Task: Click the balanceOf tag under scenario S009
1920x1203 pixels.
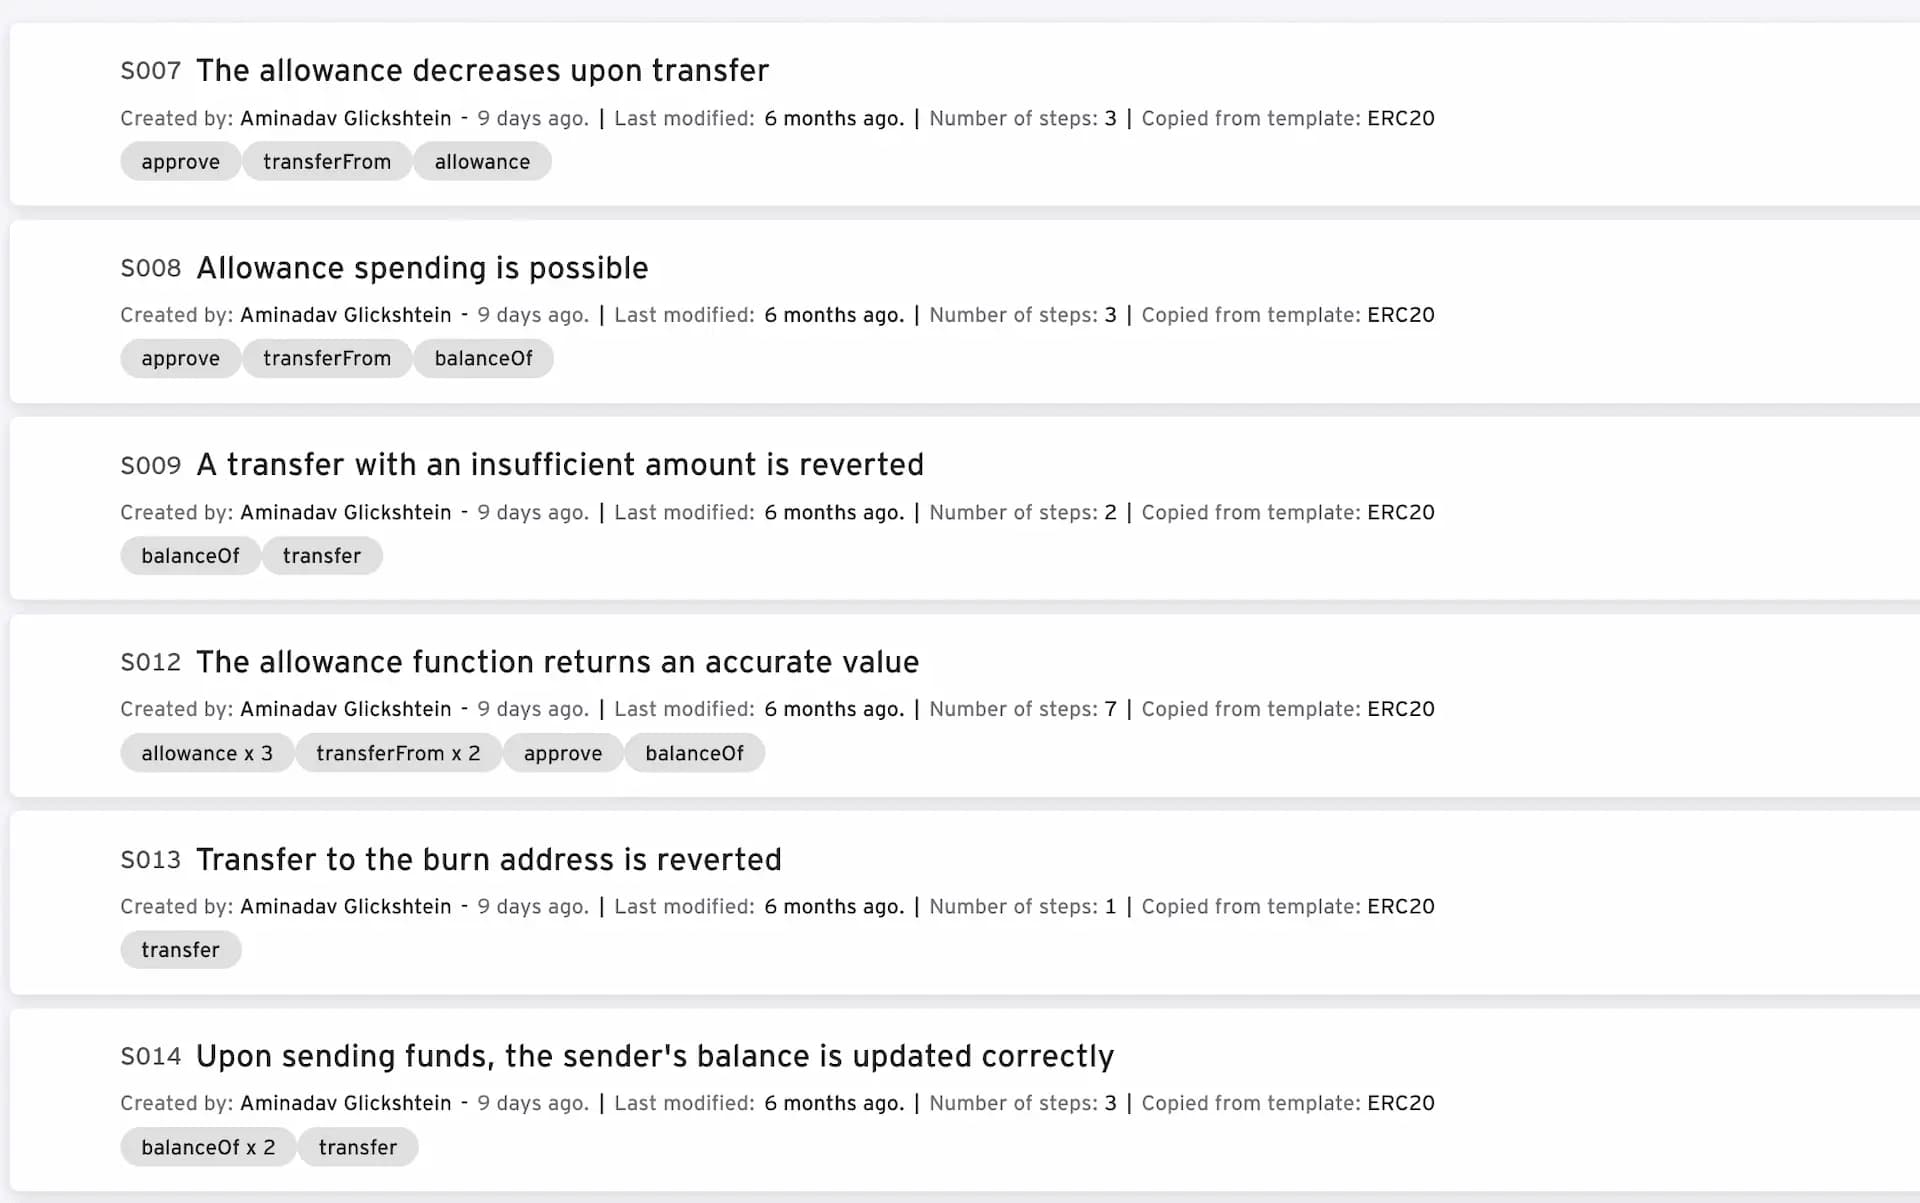Action: tap(190, 556)
